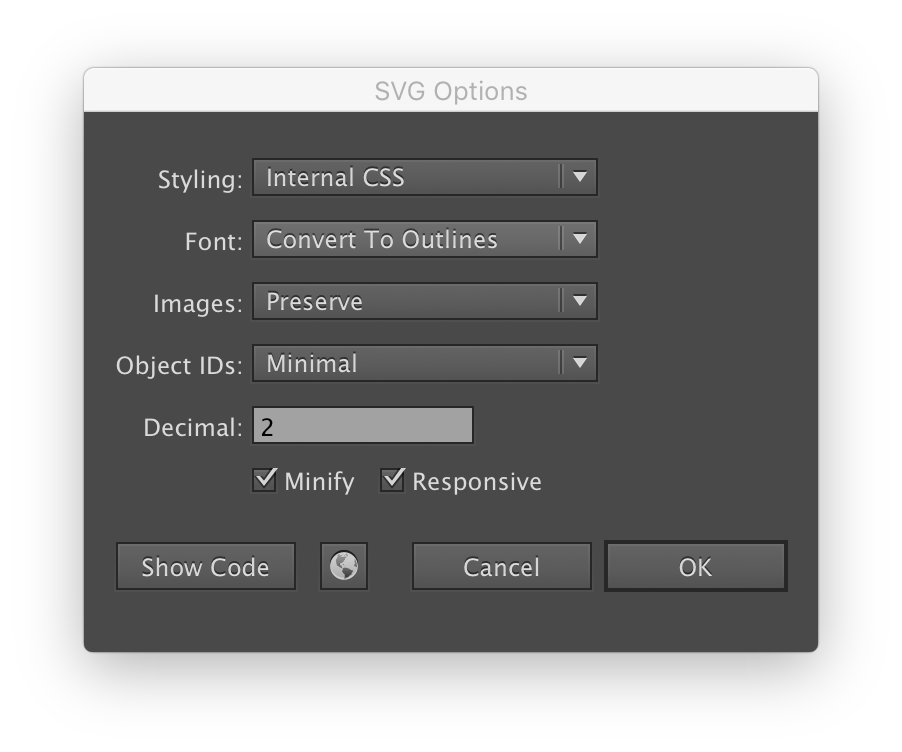Viewport: 902px width, 752px height.
Task: Click the Styling label
Action: 200,180
